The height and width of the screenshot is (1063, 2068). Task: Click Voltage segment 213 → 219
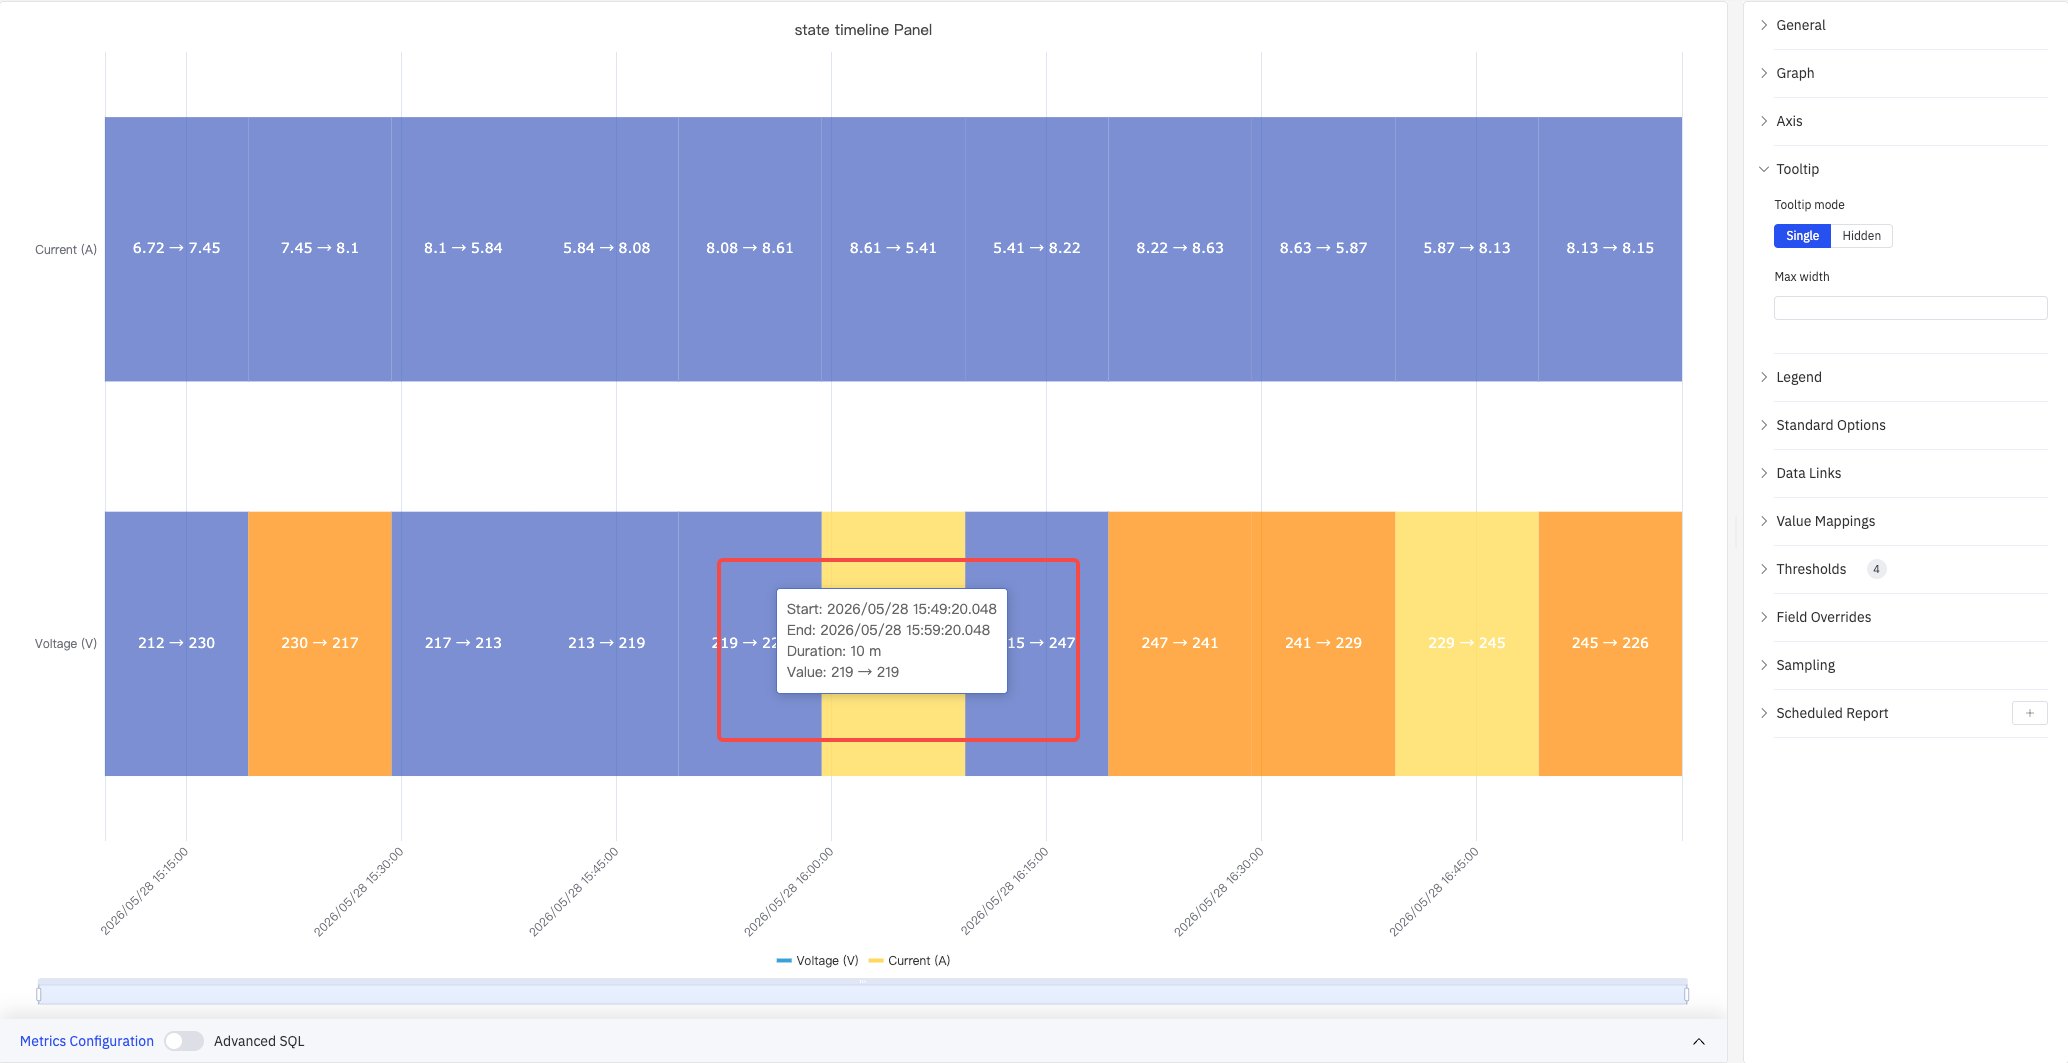[606, 643]
